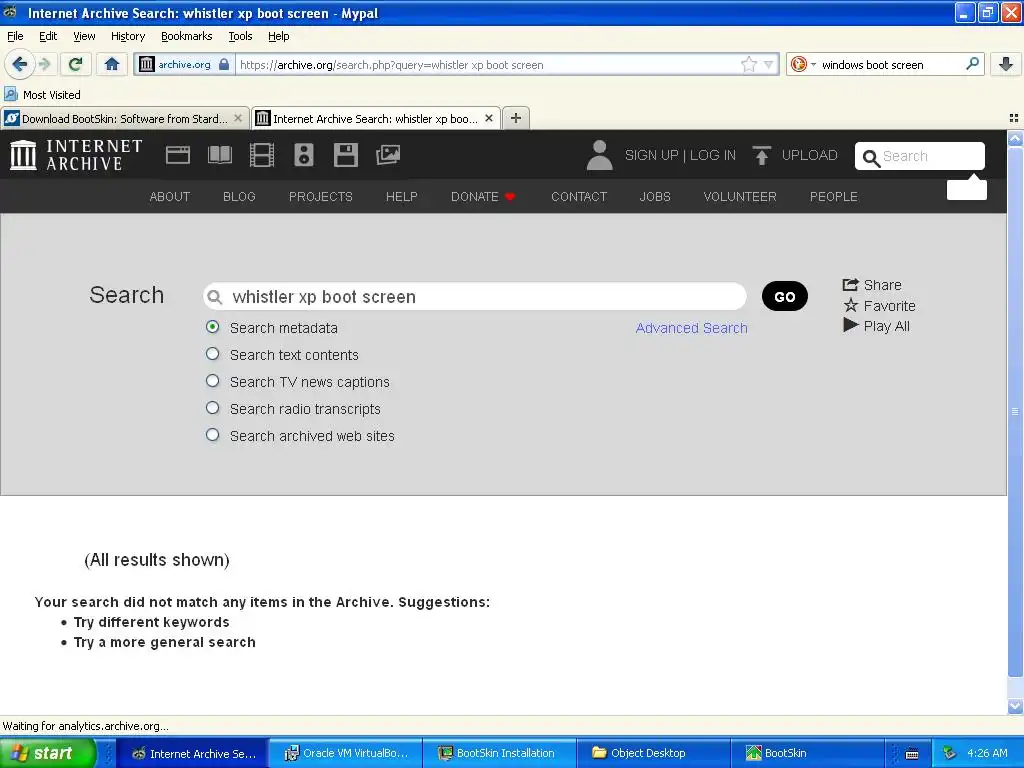
Task: Open the Downloads arrow button
Action: [1006, 64]
